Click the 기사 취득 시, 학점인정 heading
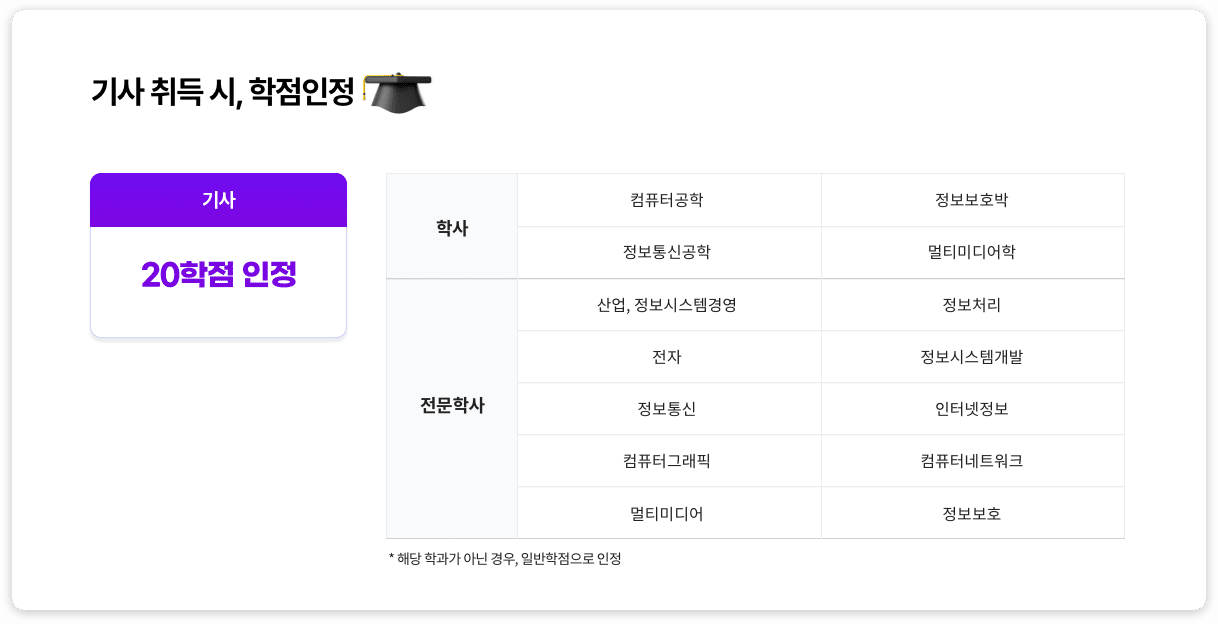This screenshot has height=624, width=1218. click(x=223, y=93)
